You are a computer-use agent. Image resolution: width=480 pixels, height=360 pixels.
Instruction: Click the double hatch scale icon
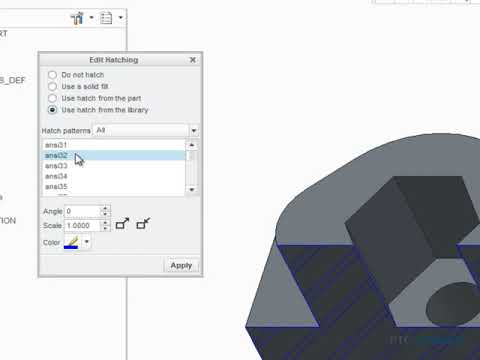(122, 224)
